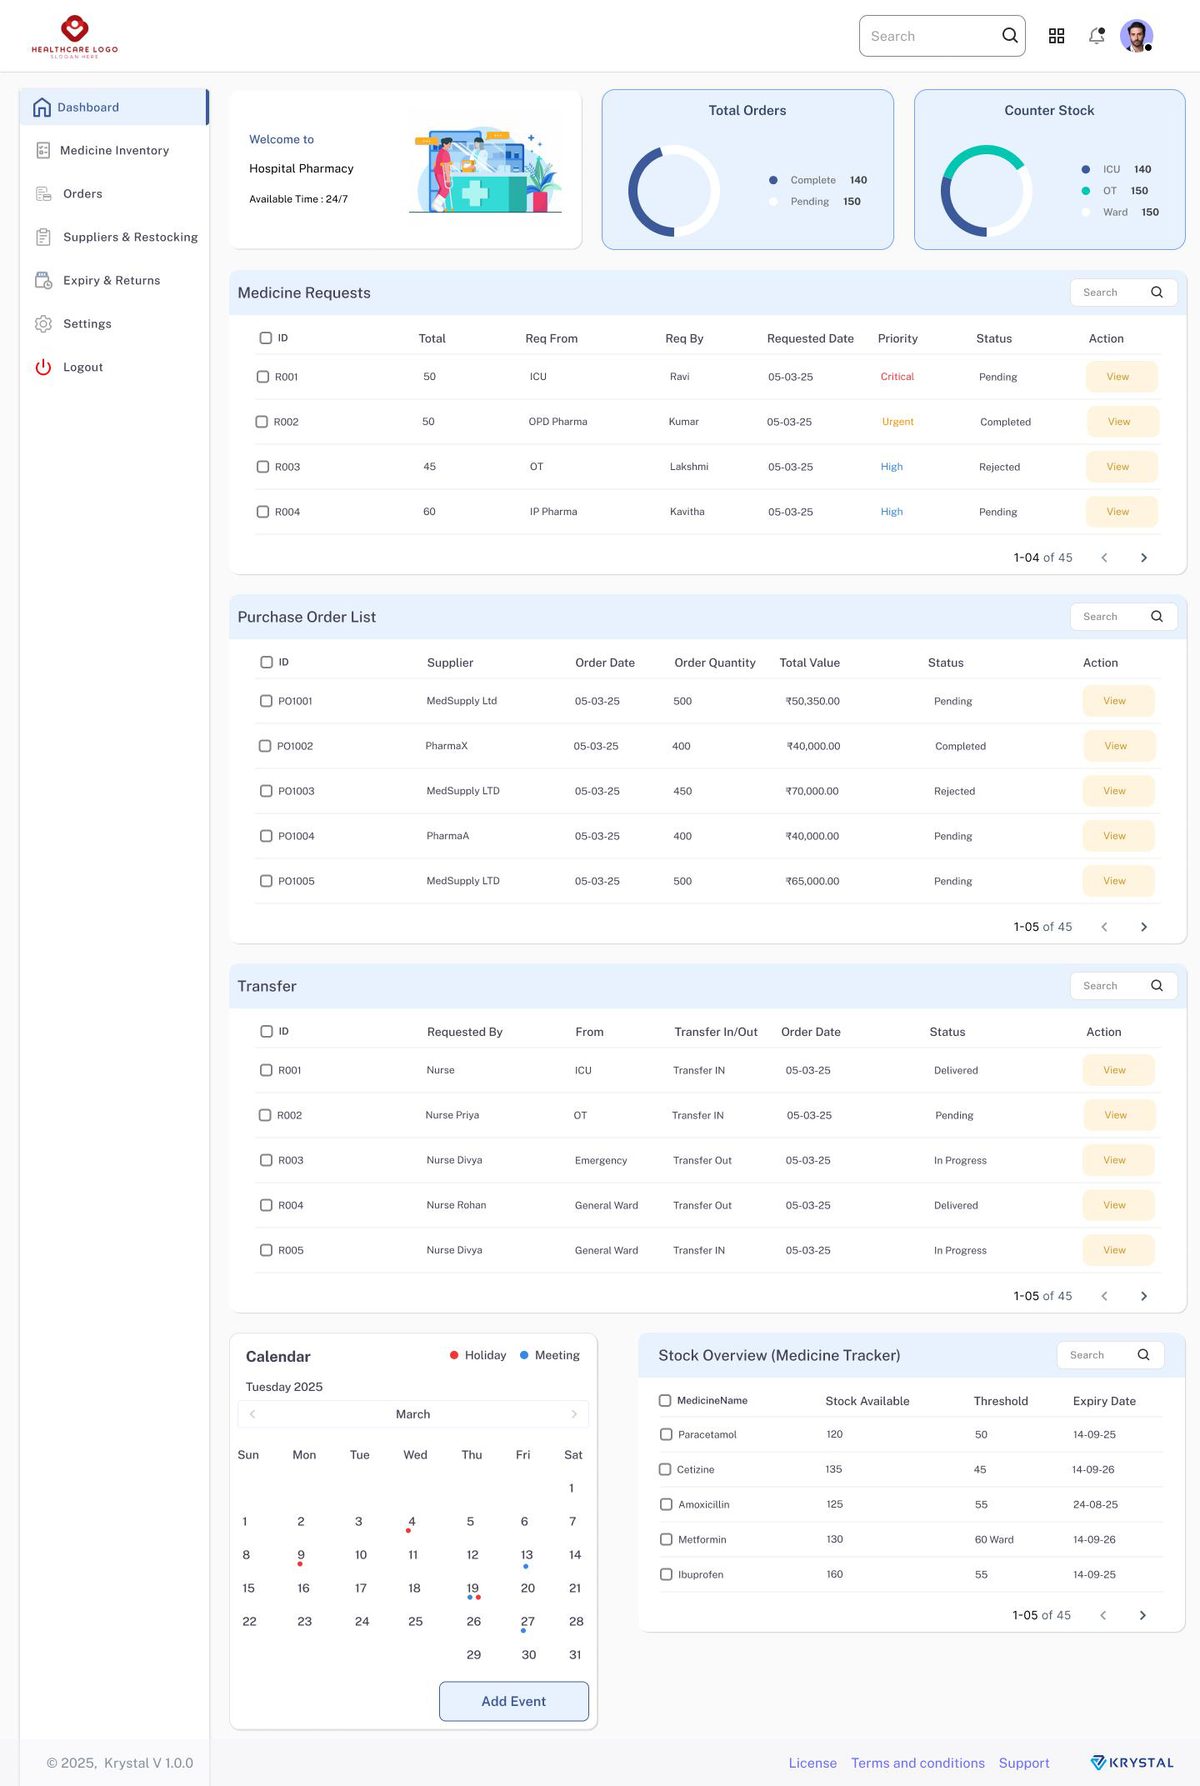Tick the Transfer row R005 checkbox
Screen dimensions: 1200x1786
click(x=266, y=1250)
